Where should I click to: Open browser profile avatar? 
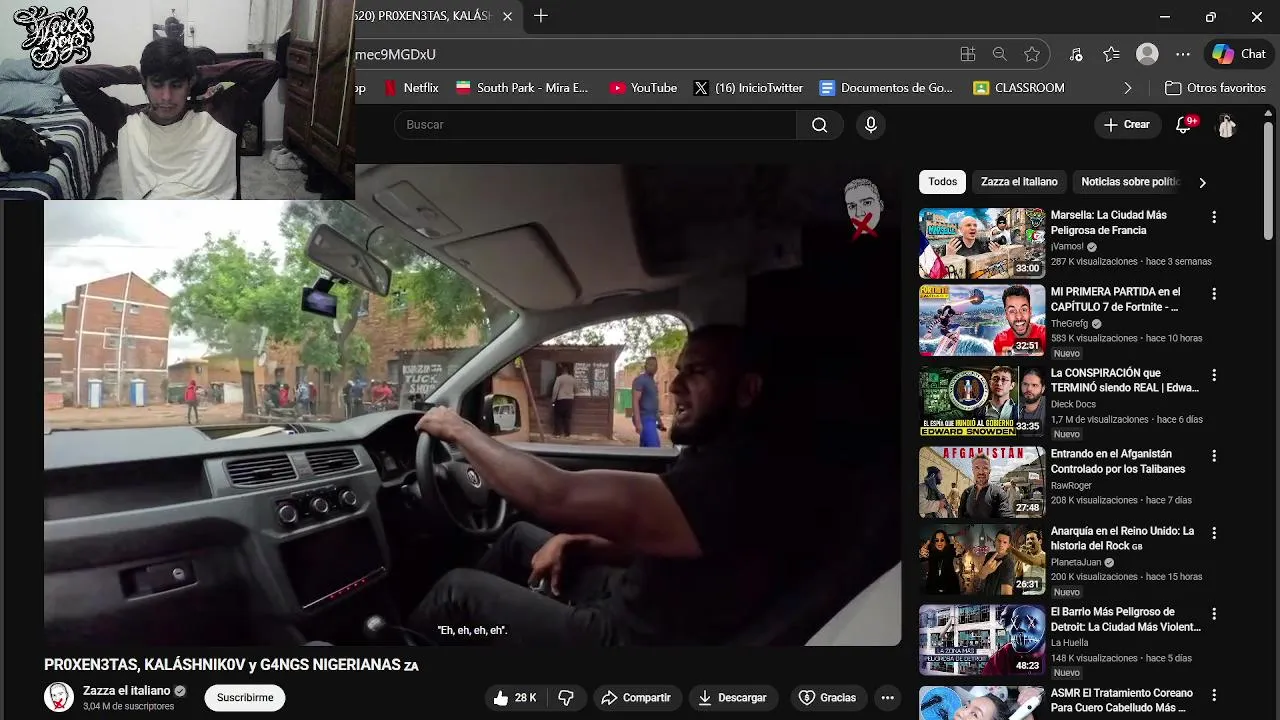tap(1147, 54)
